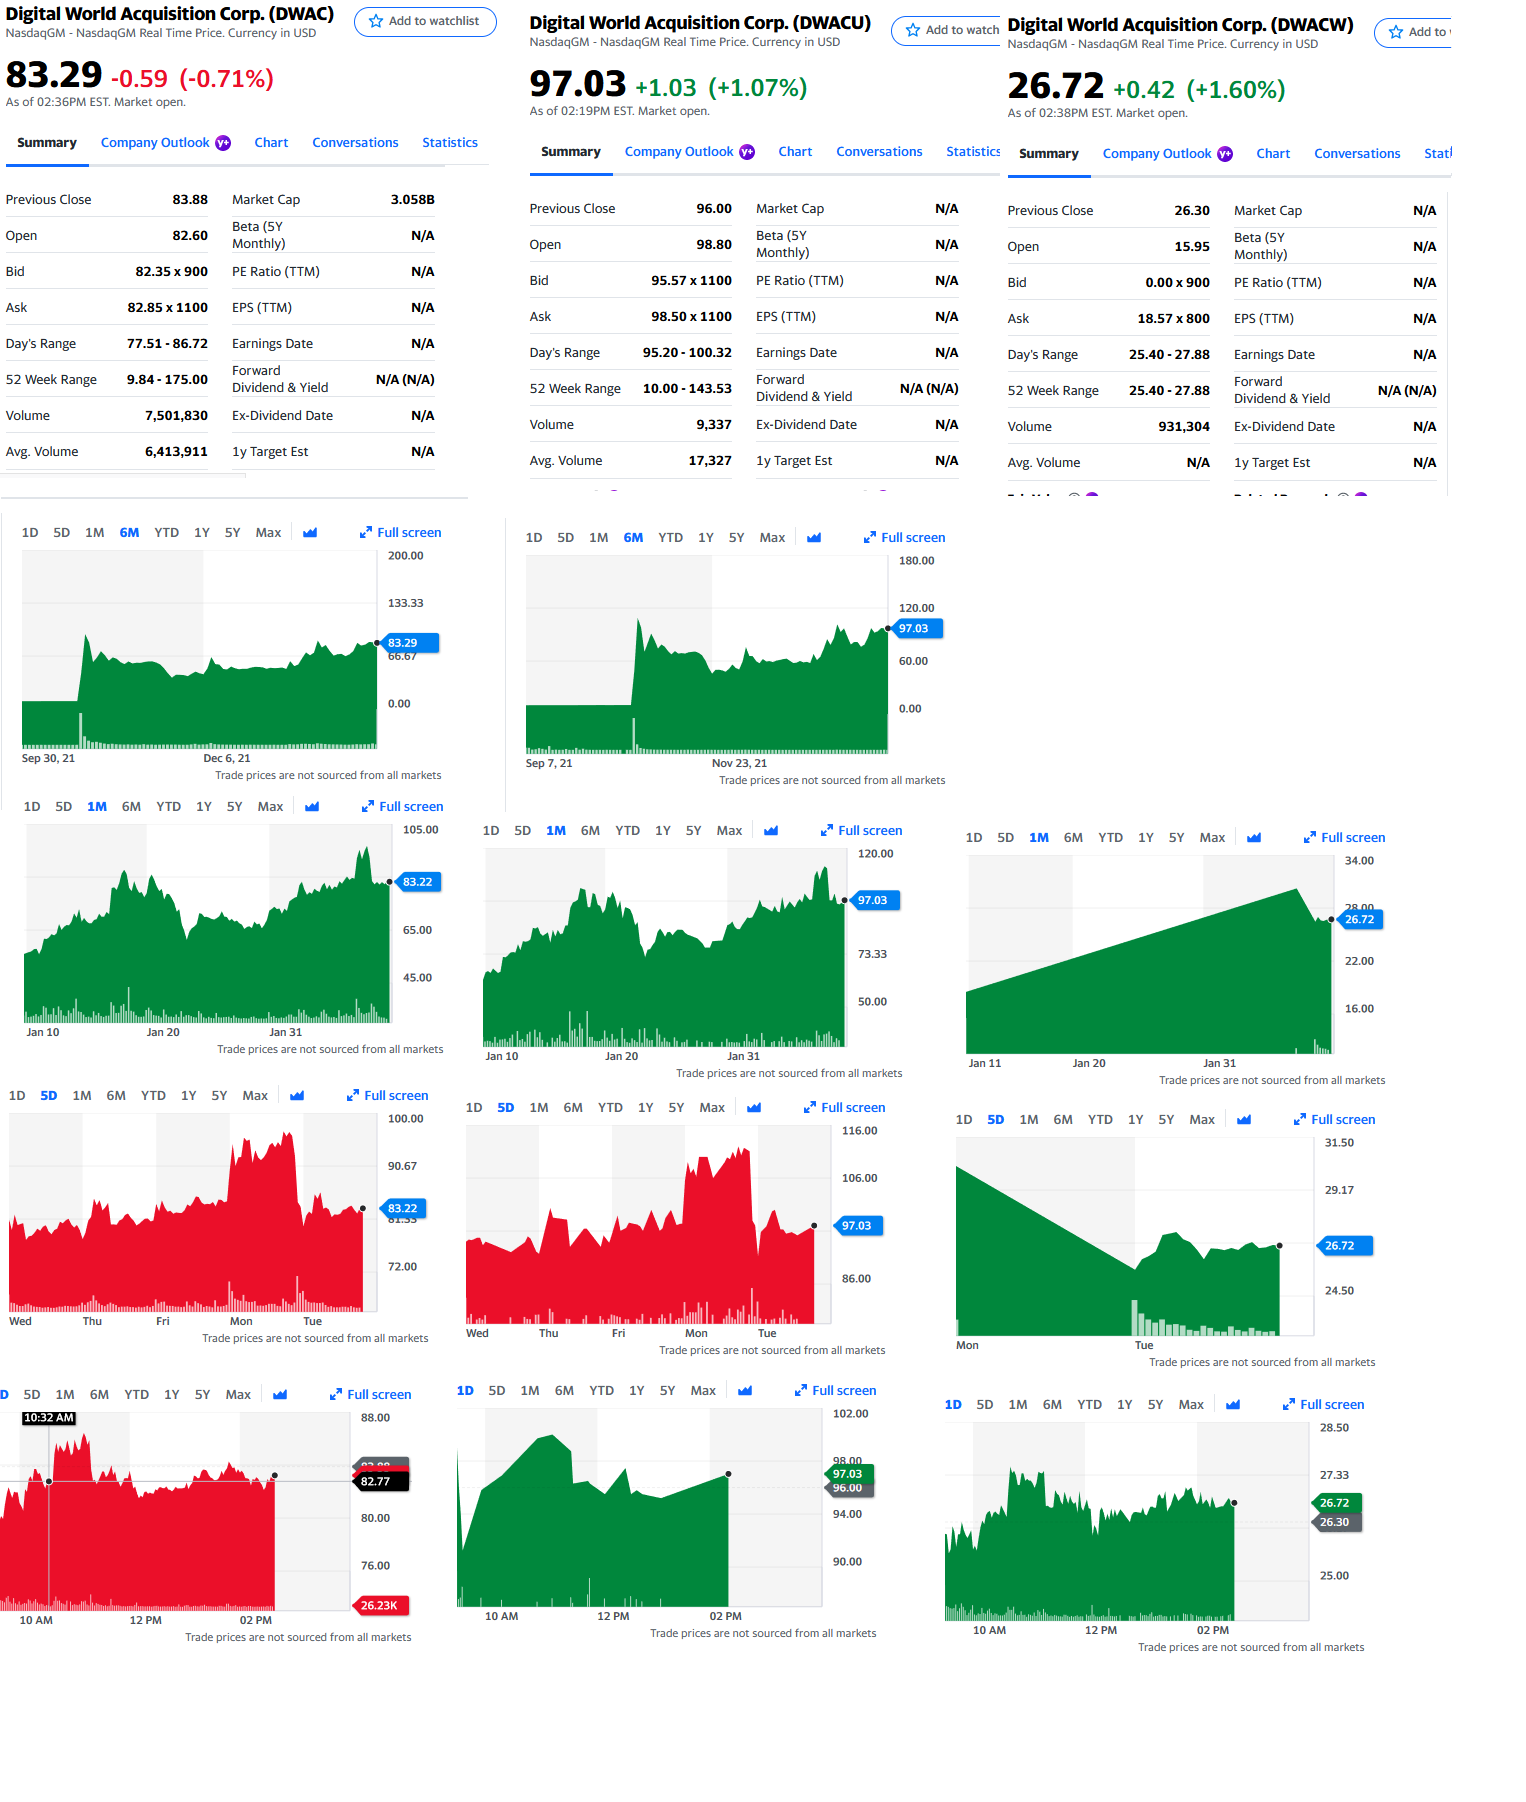This screenshot has width=1526, height=1802.
Task: Click DWACU 52 Week Range 10.00 - 143.53
Action: 687,389
